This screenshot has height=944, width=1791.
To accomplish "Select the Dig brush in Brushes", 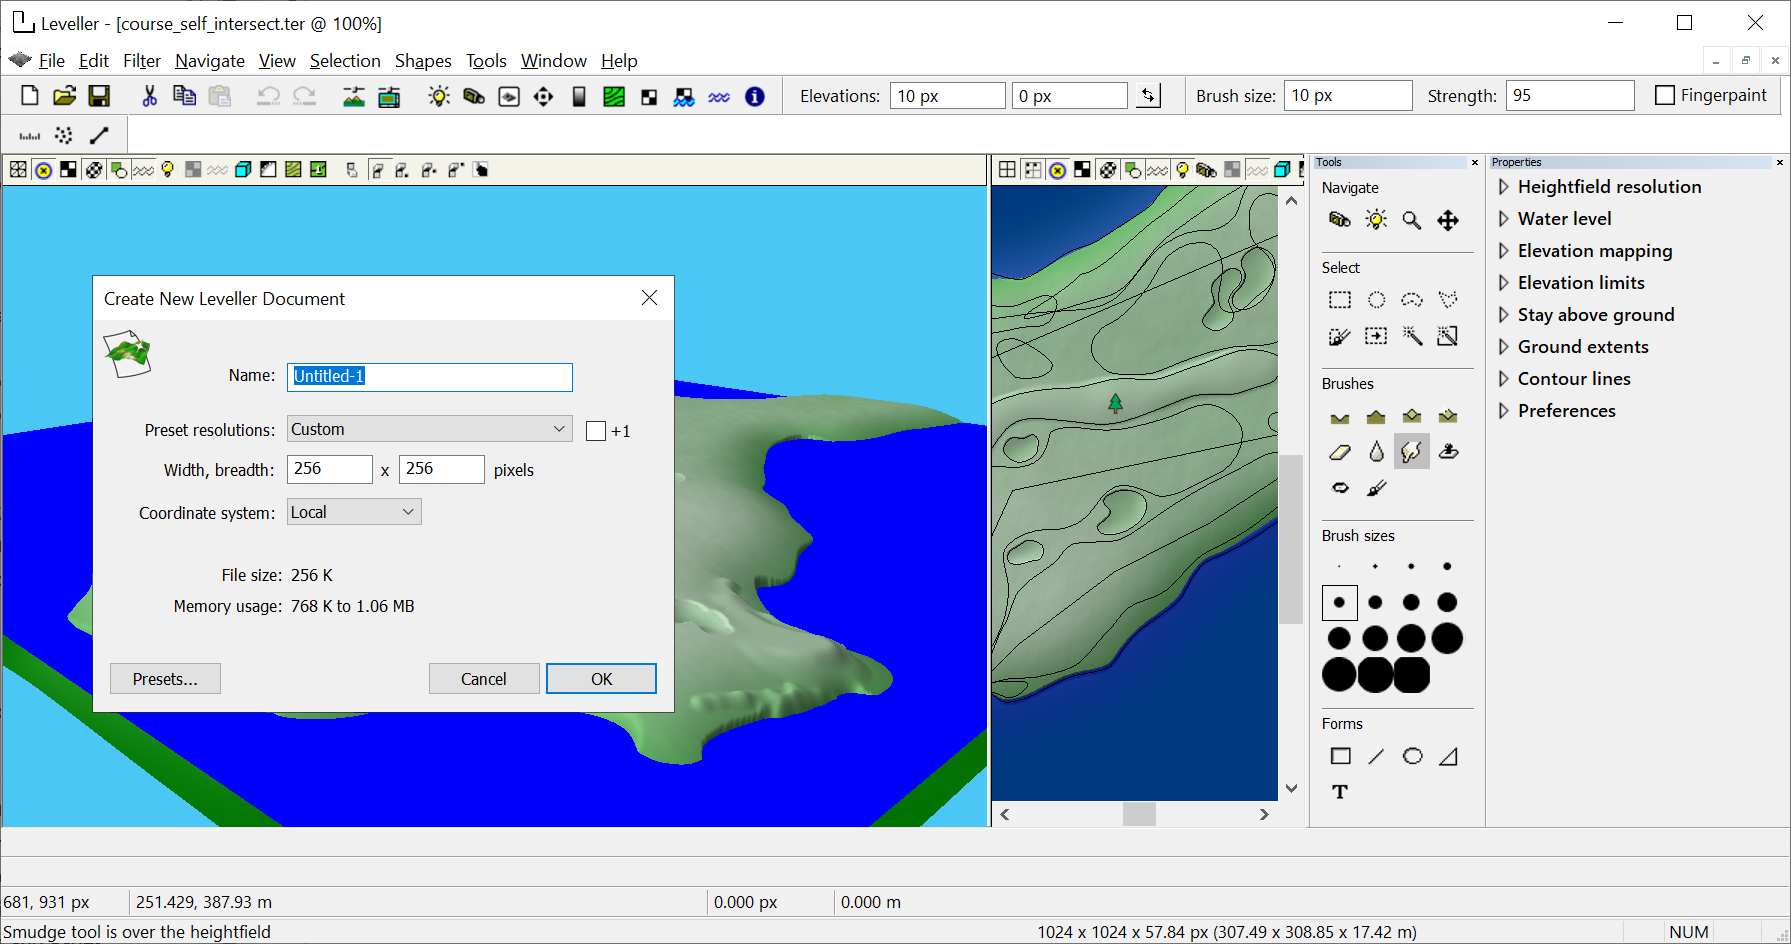I will pyautogui.click(x=1340, y=417).
